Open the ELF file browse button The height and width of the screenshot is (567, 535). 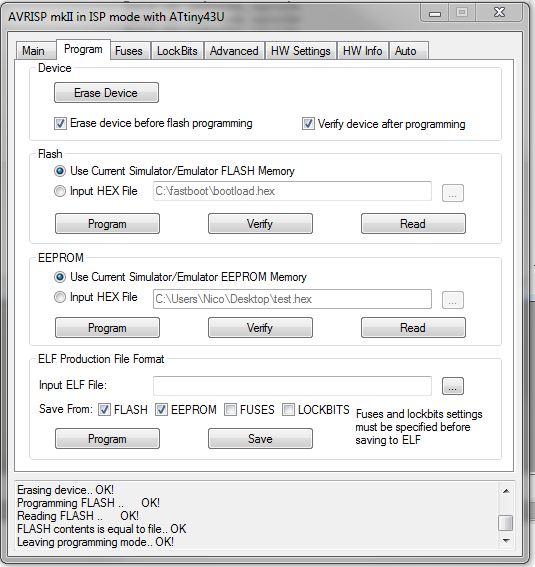(x=453, y=386)
